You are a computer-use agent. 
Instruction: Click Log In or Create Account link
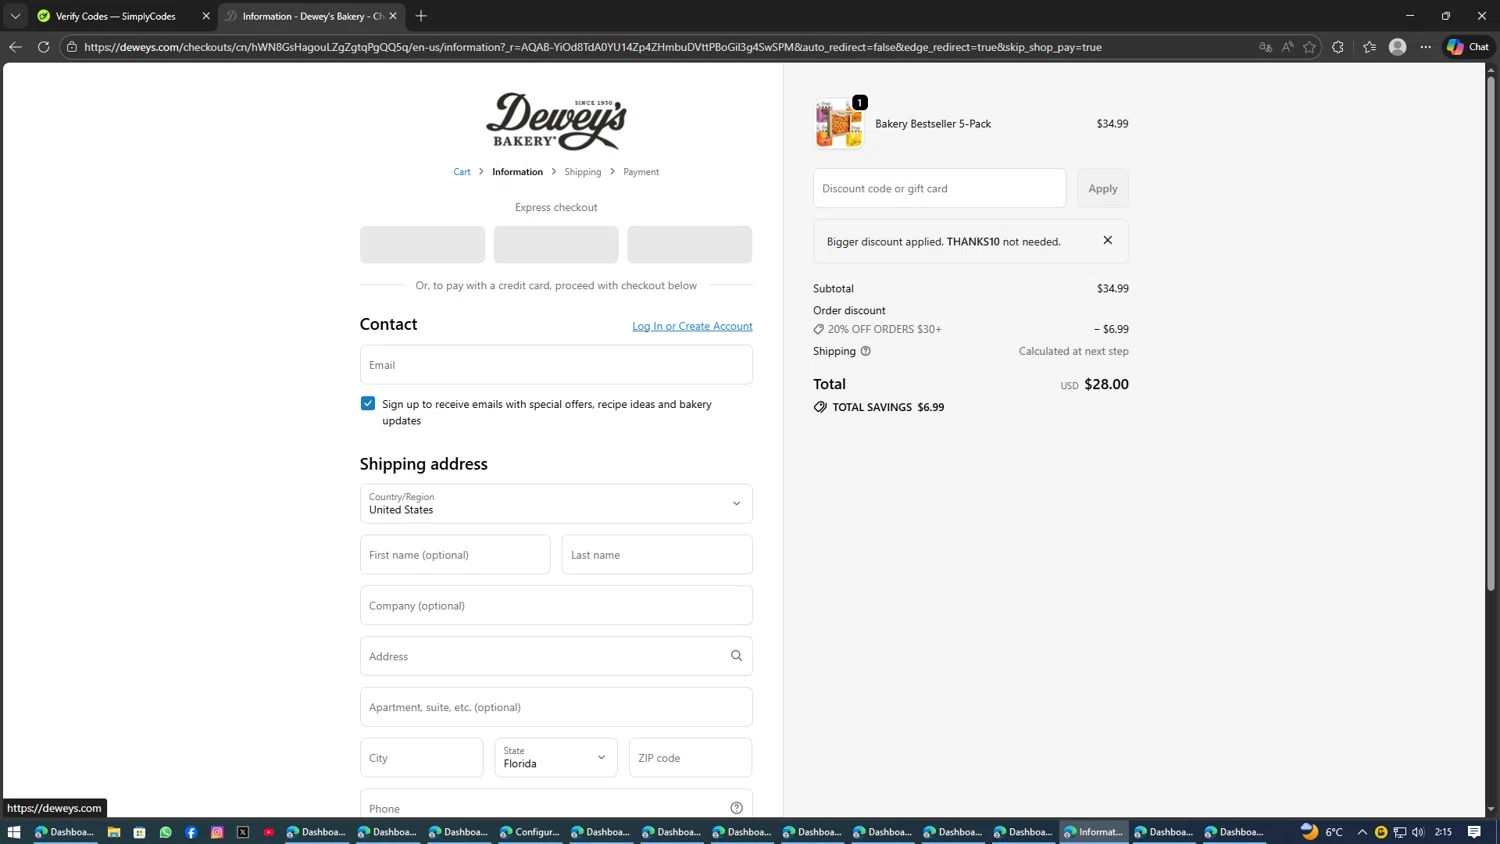click(x=692, y=326)
